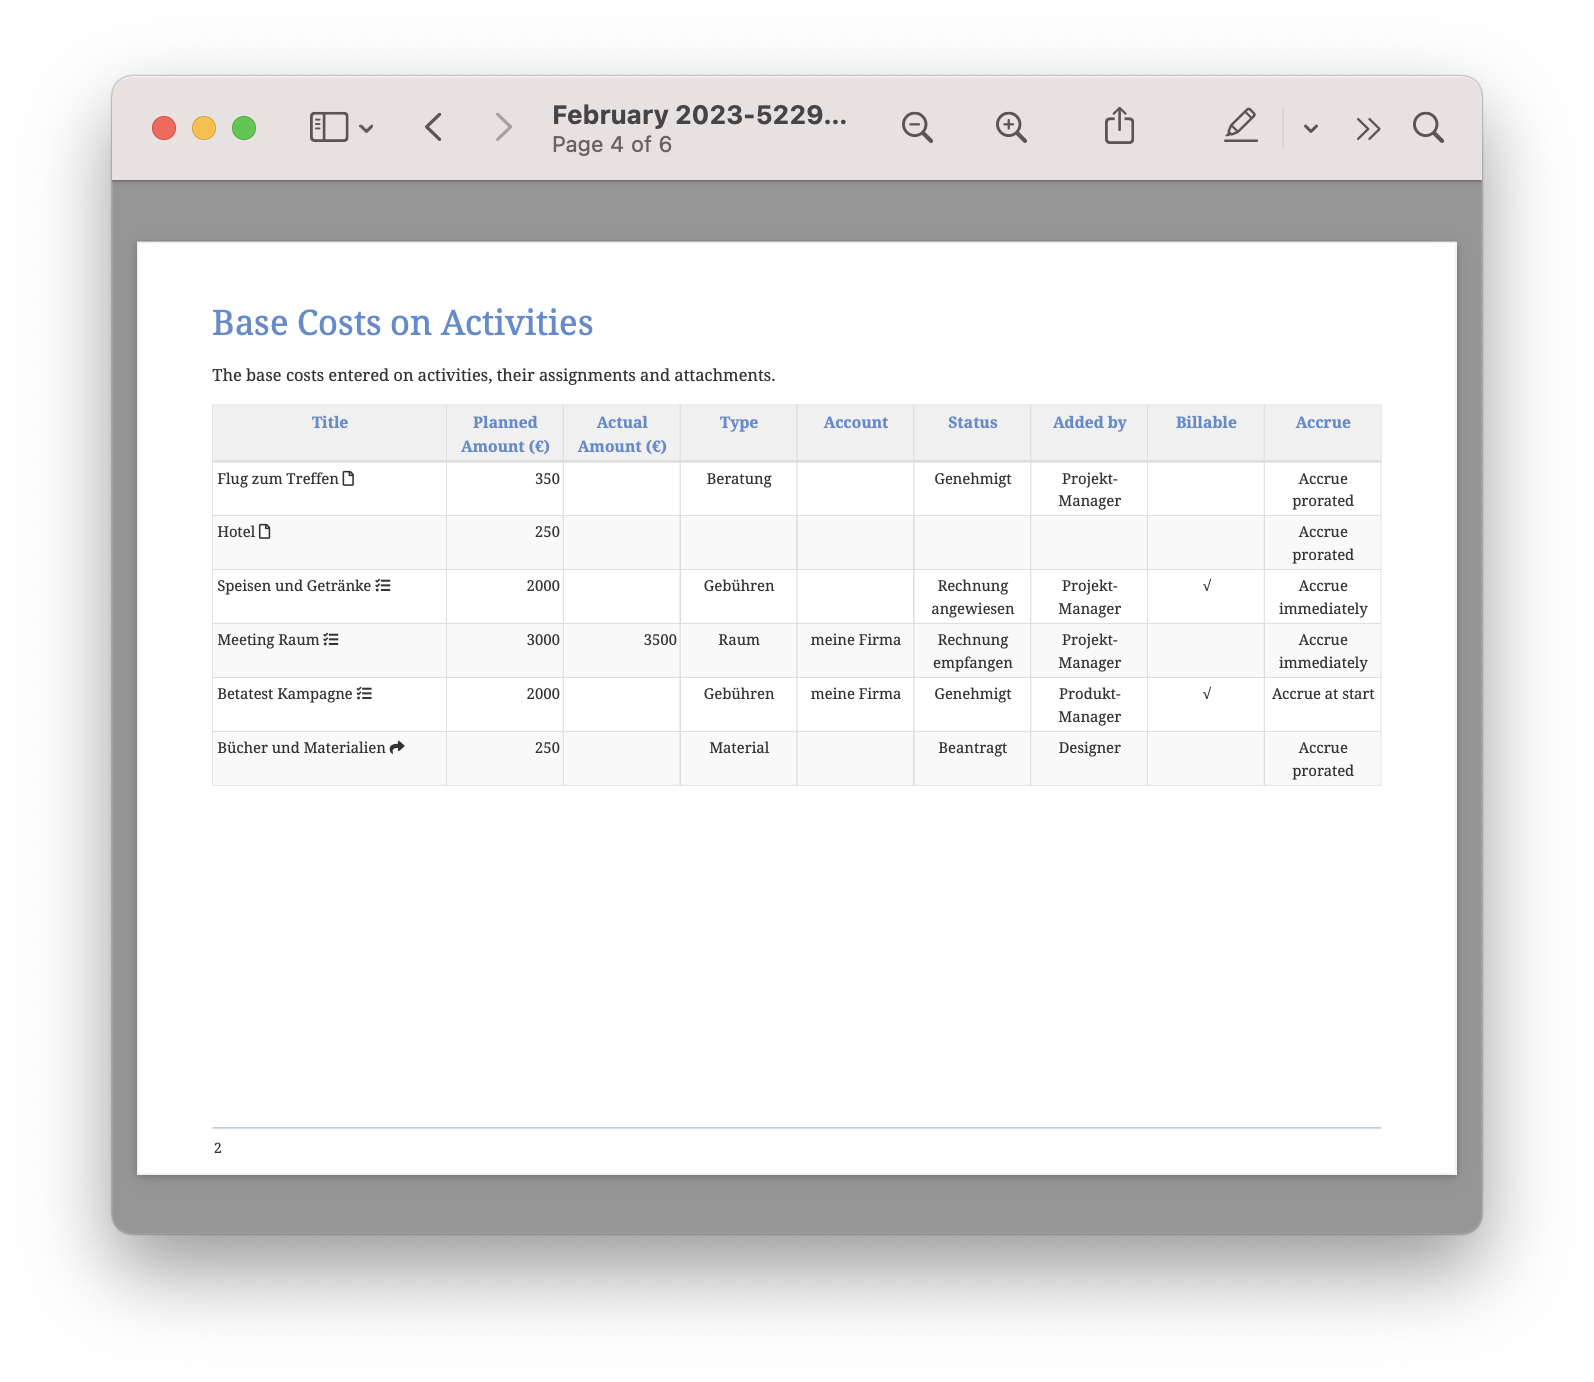The width and height of the screenshot is (1594, 1382).
Task: Click the attachment icon next to Hotel
Action: coord(265,532)
